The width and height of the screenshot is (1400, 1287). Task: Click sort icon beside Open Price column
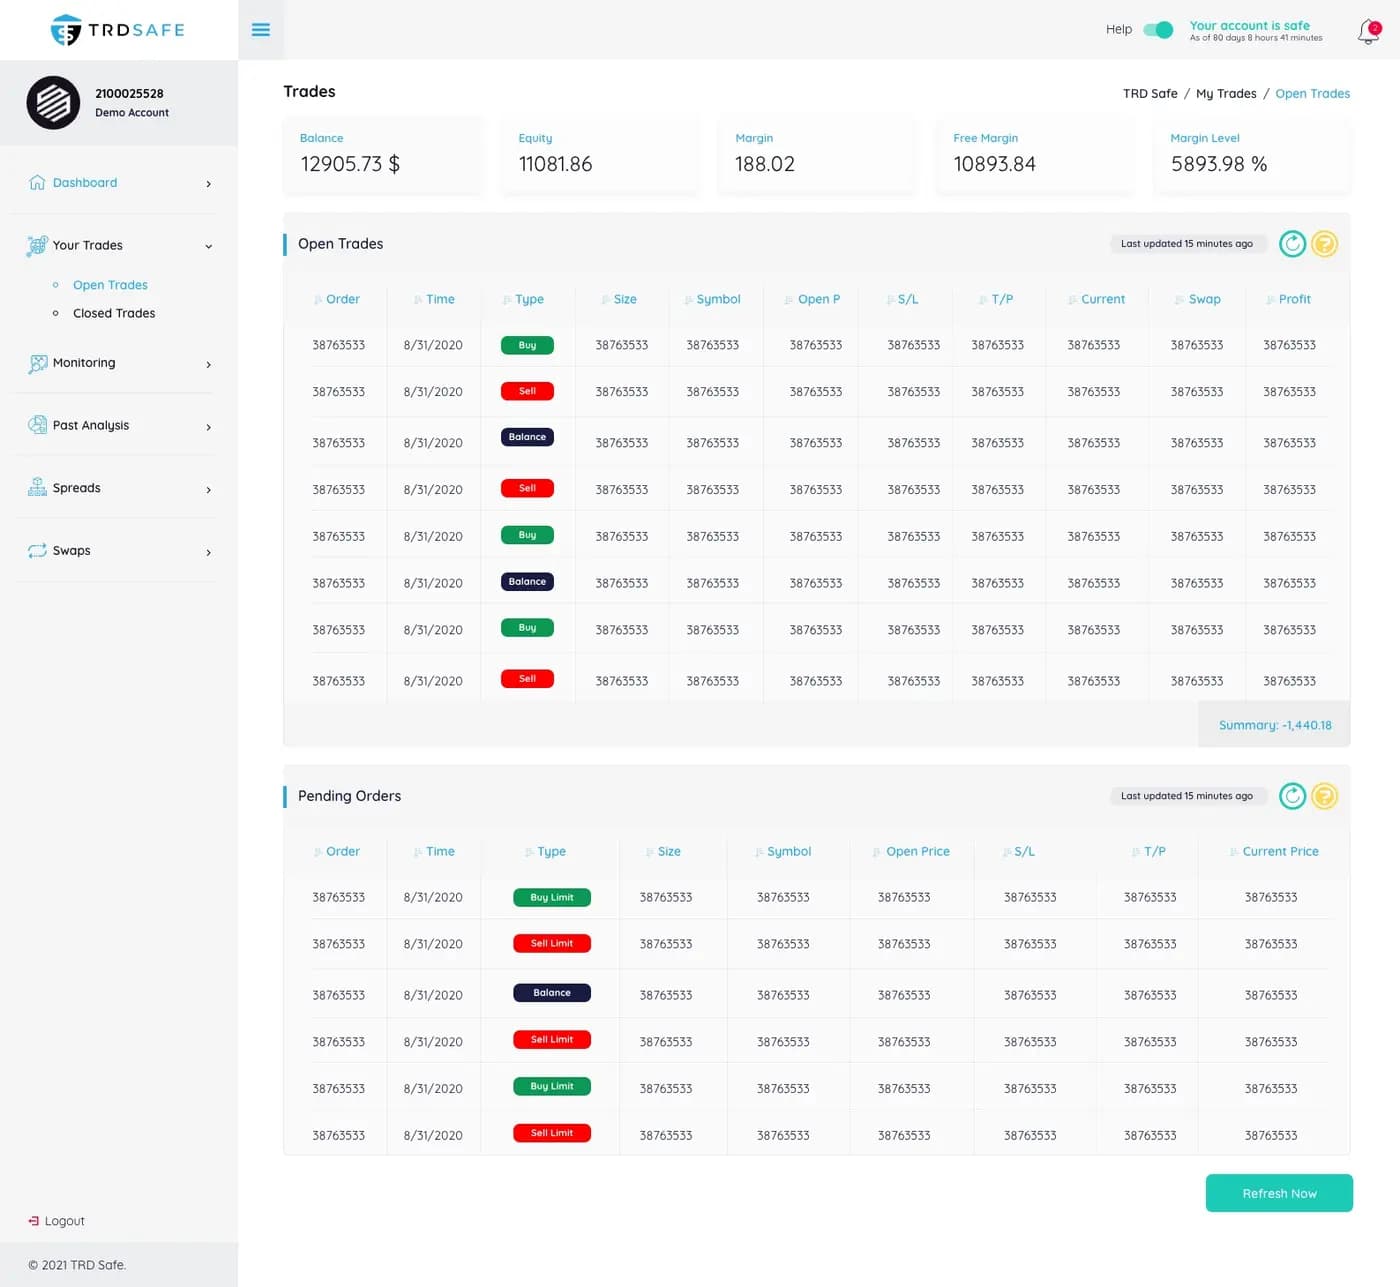point(878,852)
